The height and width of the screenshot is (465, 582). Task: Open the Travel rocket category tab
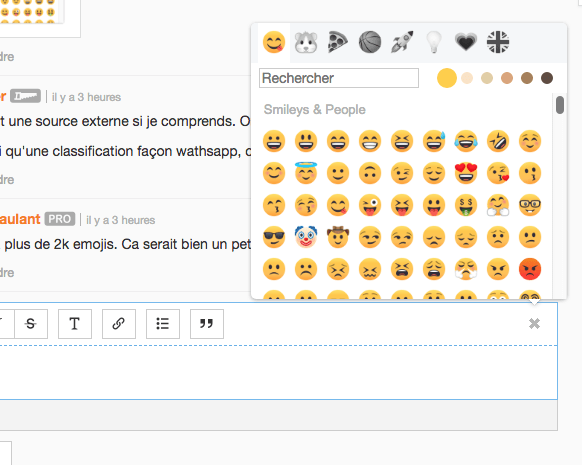click(x=402, y=42)
